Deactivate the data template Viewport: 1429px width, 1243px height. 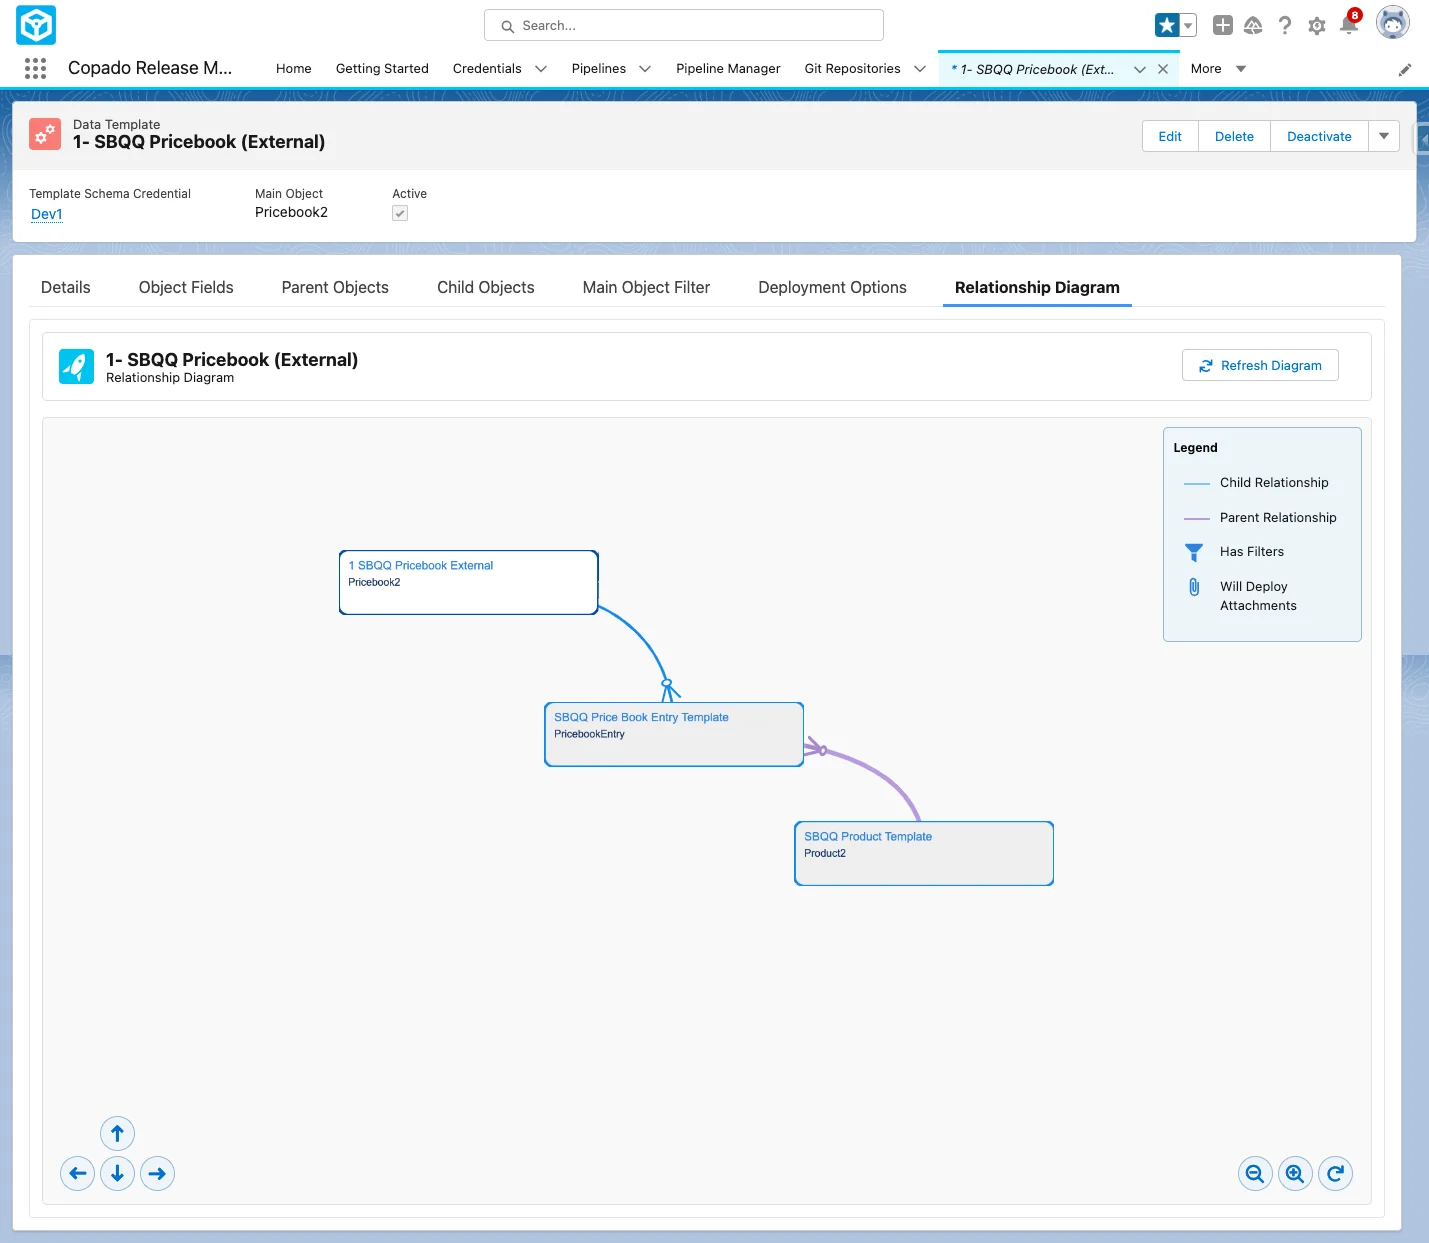pos(1318,136)
